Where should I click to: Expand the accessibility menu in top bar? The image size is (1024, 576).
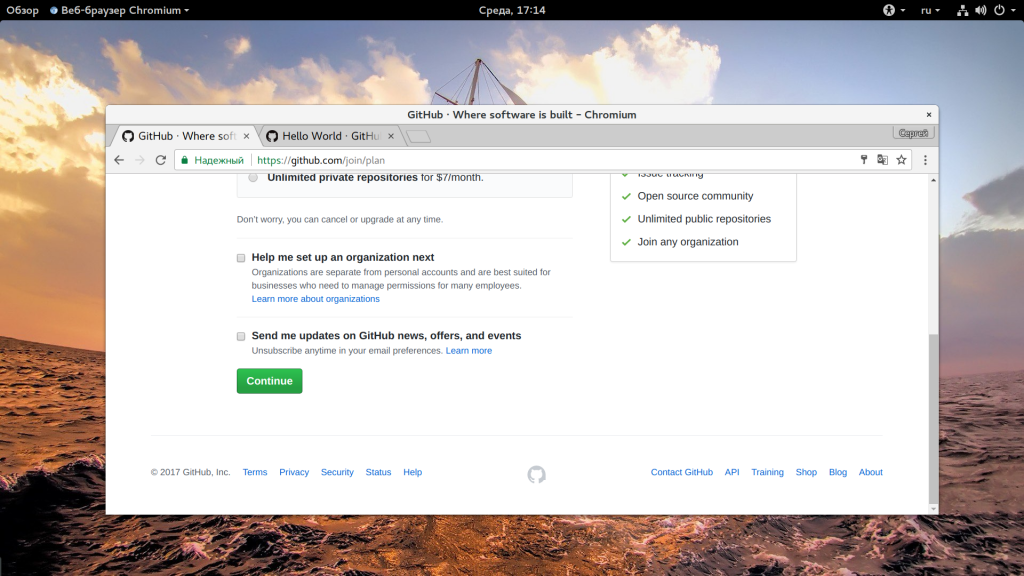[894, 10]
